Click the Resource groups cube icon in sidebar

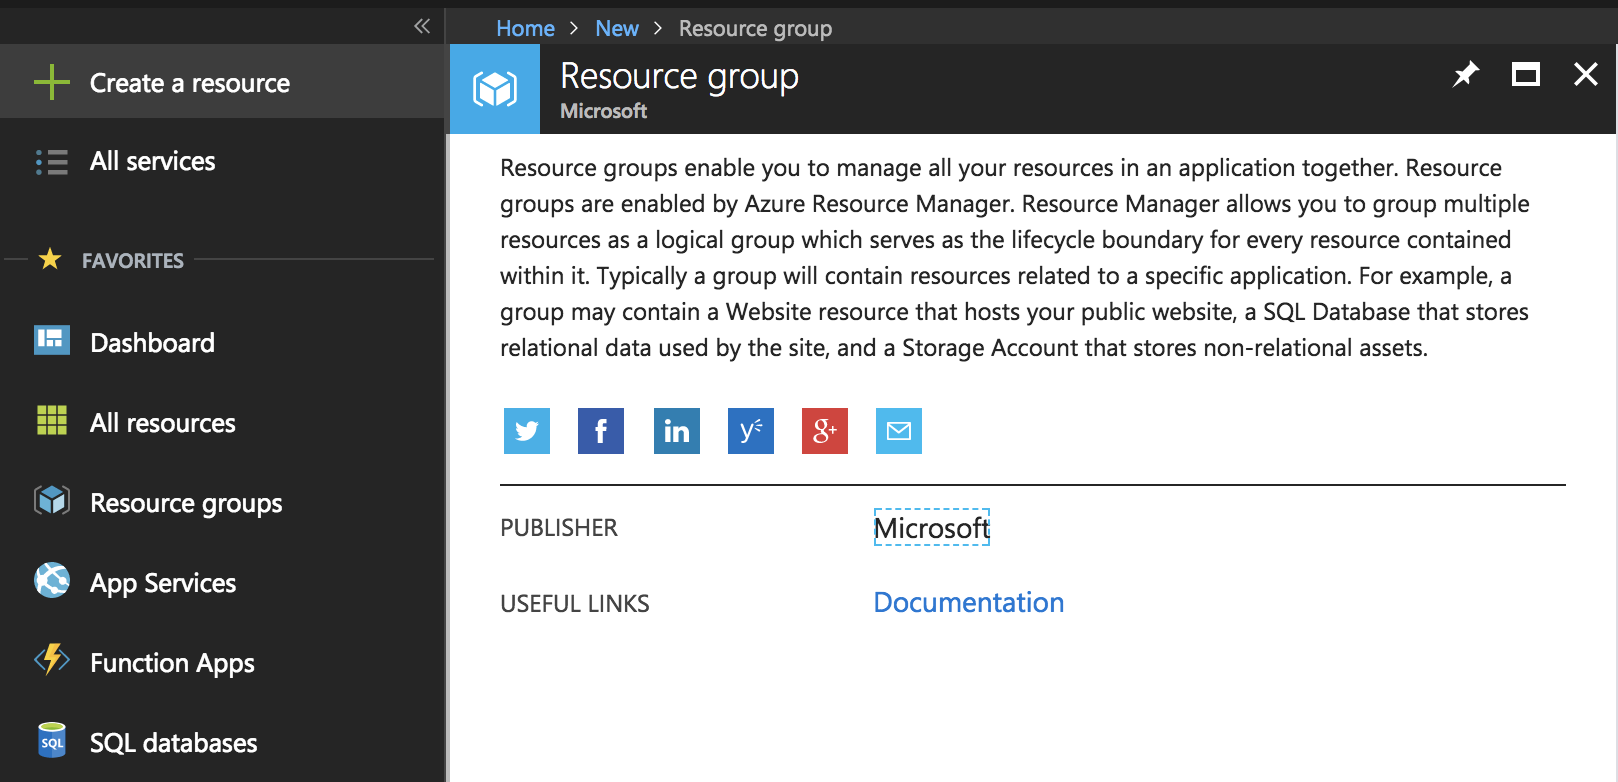click(52, 500)
